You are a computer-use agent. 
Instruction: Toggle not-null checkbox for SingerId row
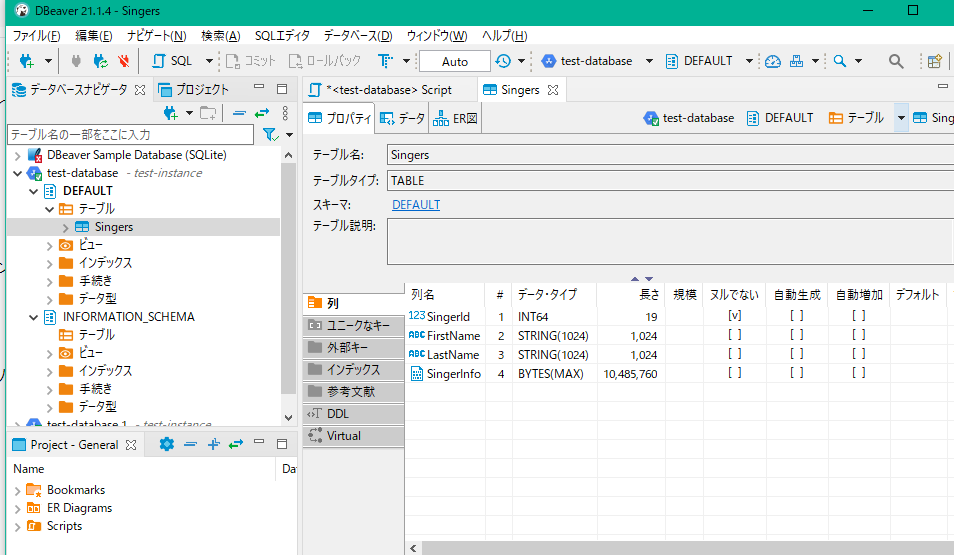tap(735, 316)
